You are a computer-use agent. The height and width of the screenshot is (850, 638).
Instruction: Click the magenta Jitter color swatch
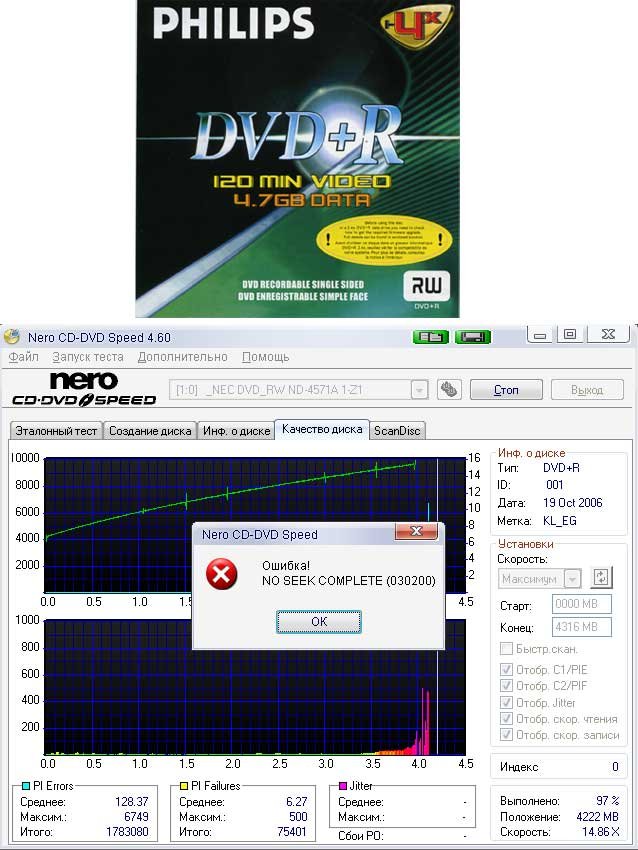pos(343,785)
